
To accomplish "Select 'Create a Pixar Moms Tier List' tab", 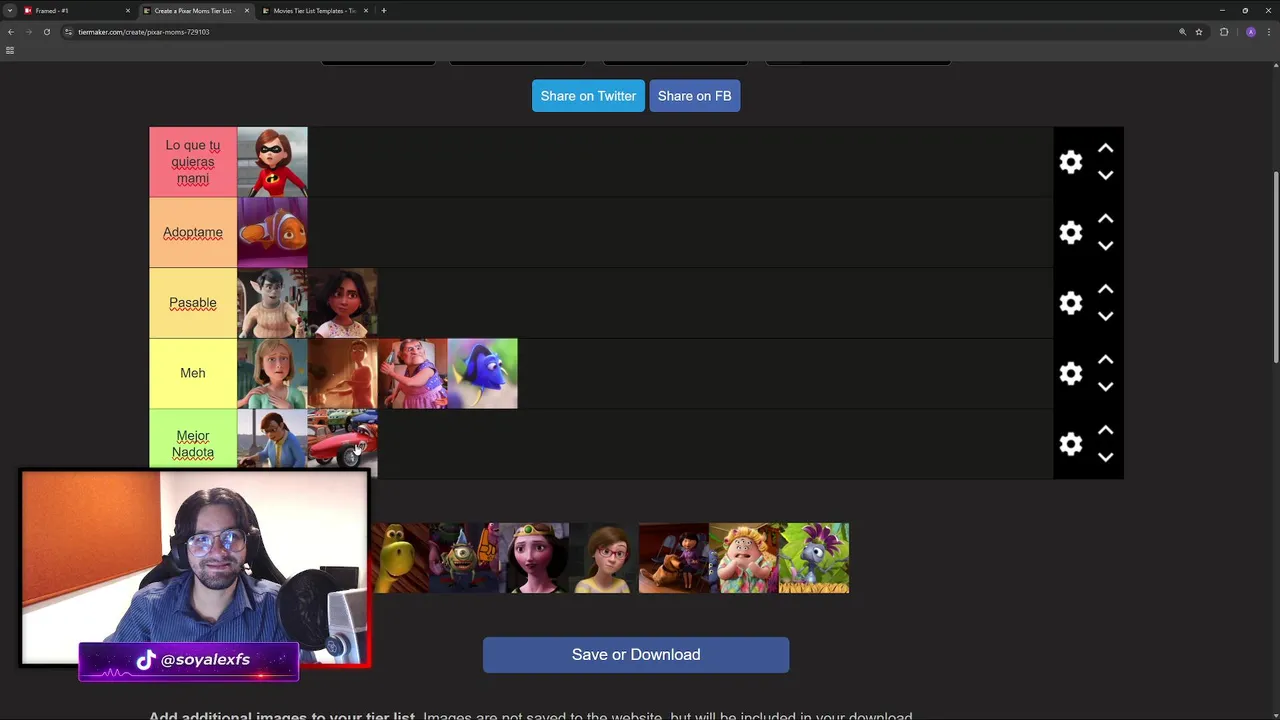I will (x=195, y=11).
